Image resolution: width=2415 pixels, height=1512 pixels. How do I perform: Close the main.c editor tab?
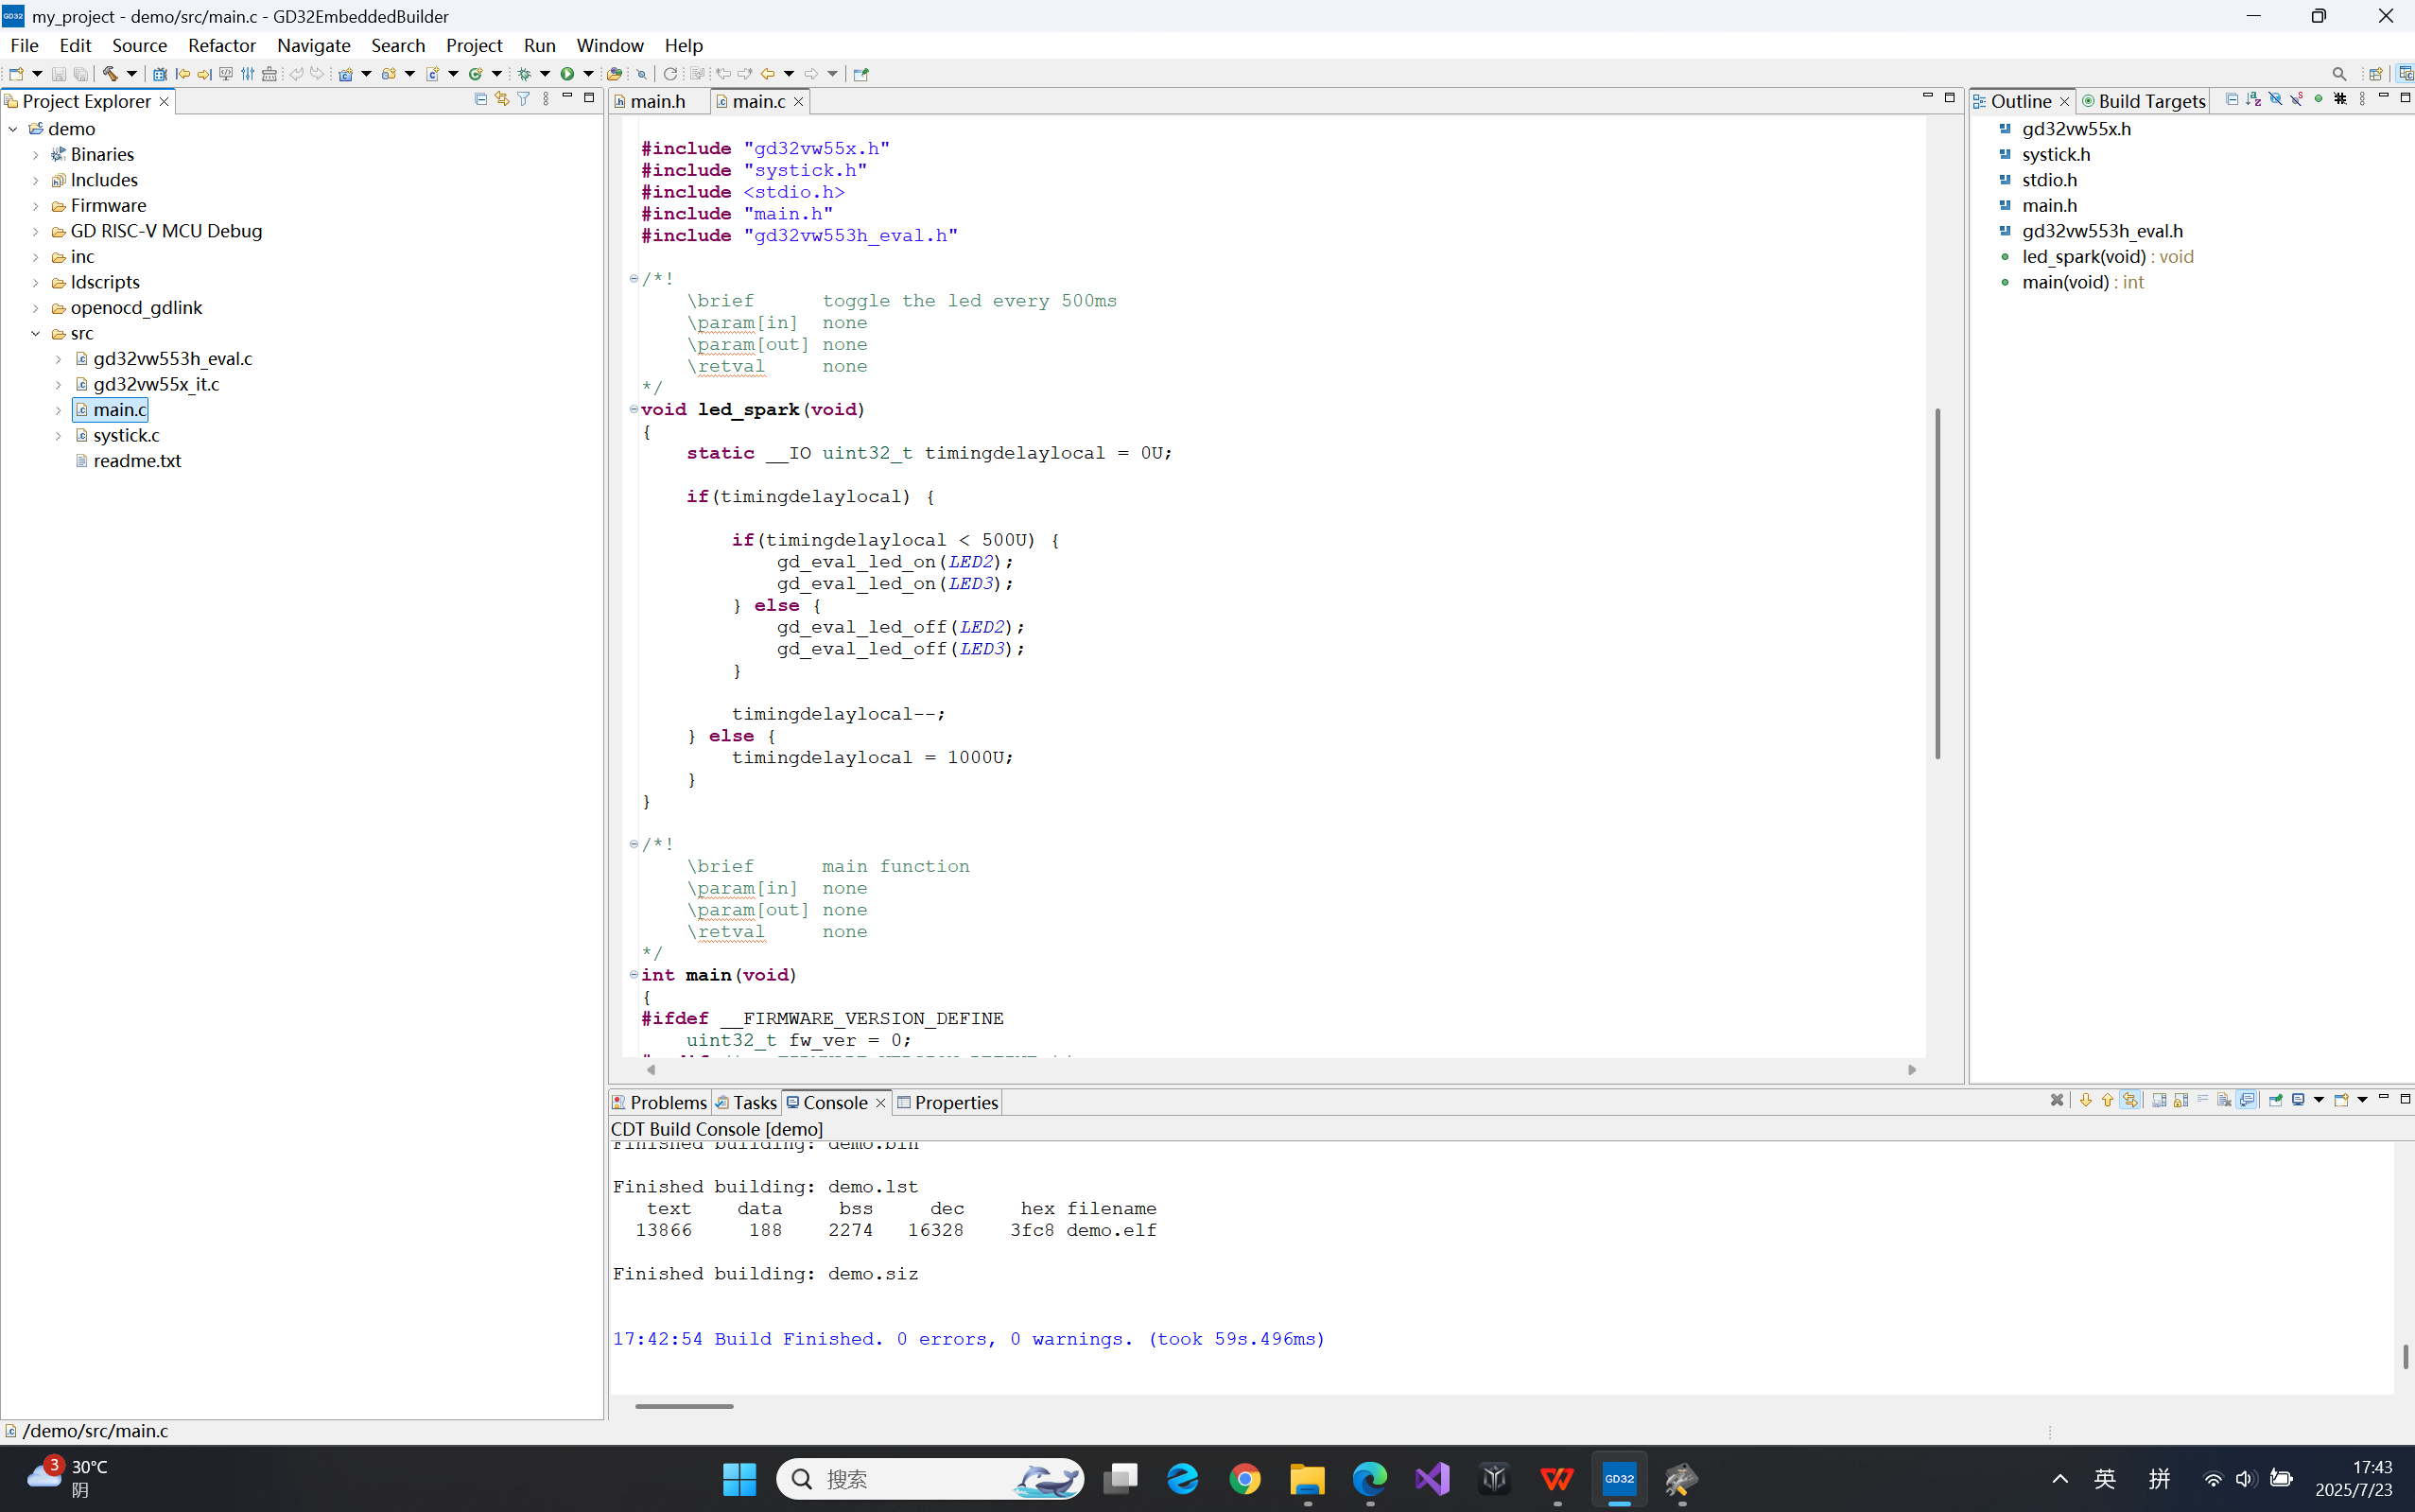point(798,102)
